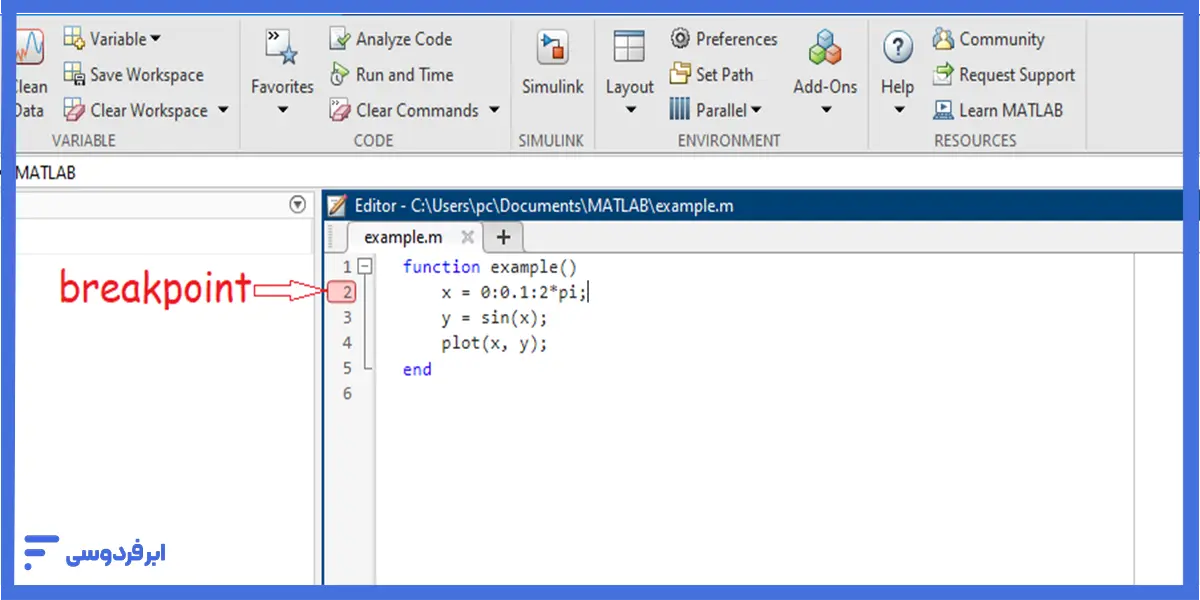Click the Clear Workspace eraser icon
This screenshot has width=1200, height=600.
pos(74,110)
